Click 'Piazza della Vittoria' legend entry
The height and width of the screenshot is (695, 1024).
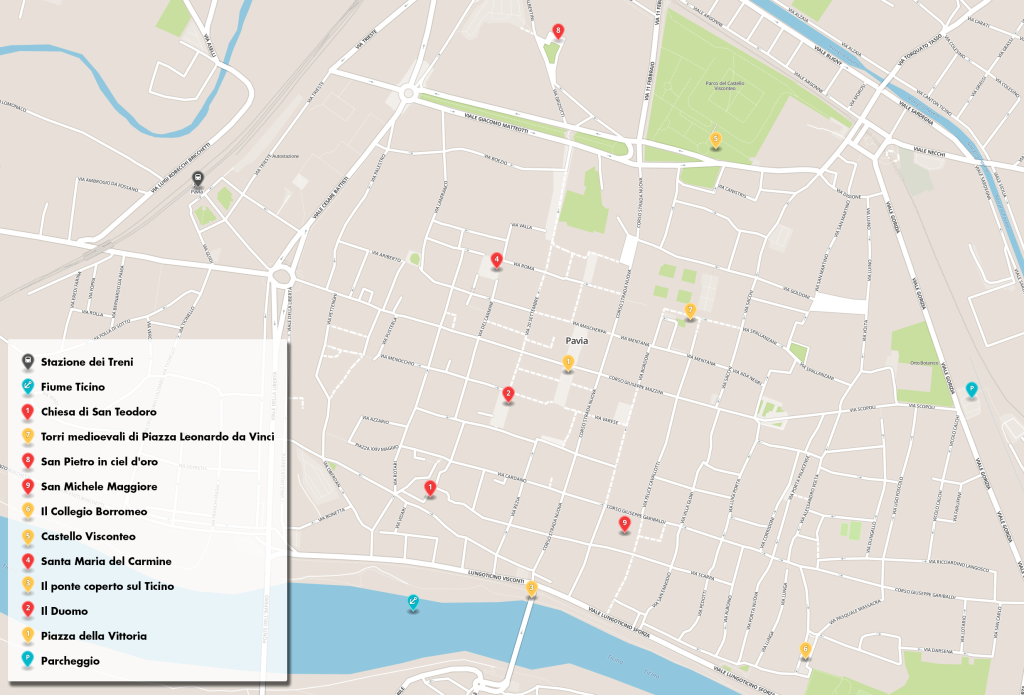94,635
